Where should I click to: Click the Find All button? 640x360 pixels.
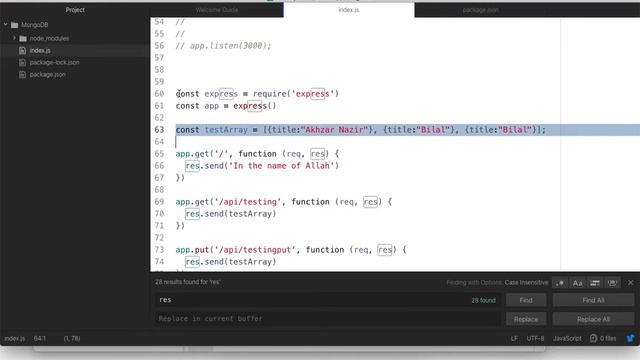pyautogui.click(x=593, y=300)
